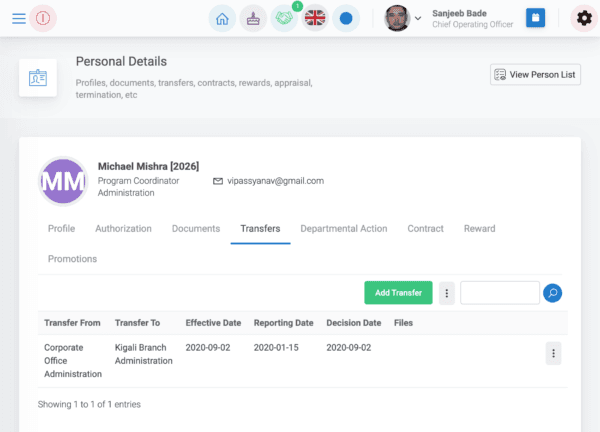Sort by Decision Date column header
The image size is (600, 432).
tap(354, 323)
